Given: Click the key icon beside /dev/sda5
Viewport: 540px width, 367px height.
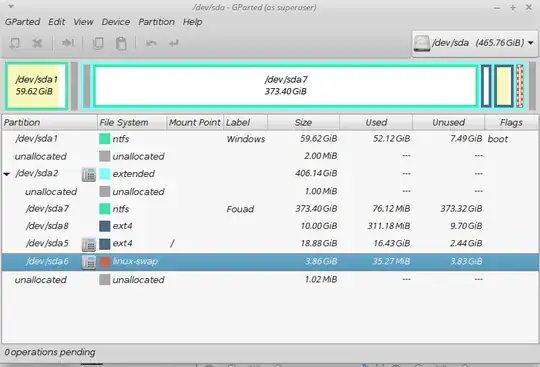Looking at the screenshot, I should tap(89, 244).
